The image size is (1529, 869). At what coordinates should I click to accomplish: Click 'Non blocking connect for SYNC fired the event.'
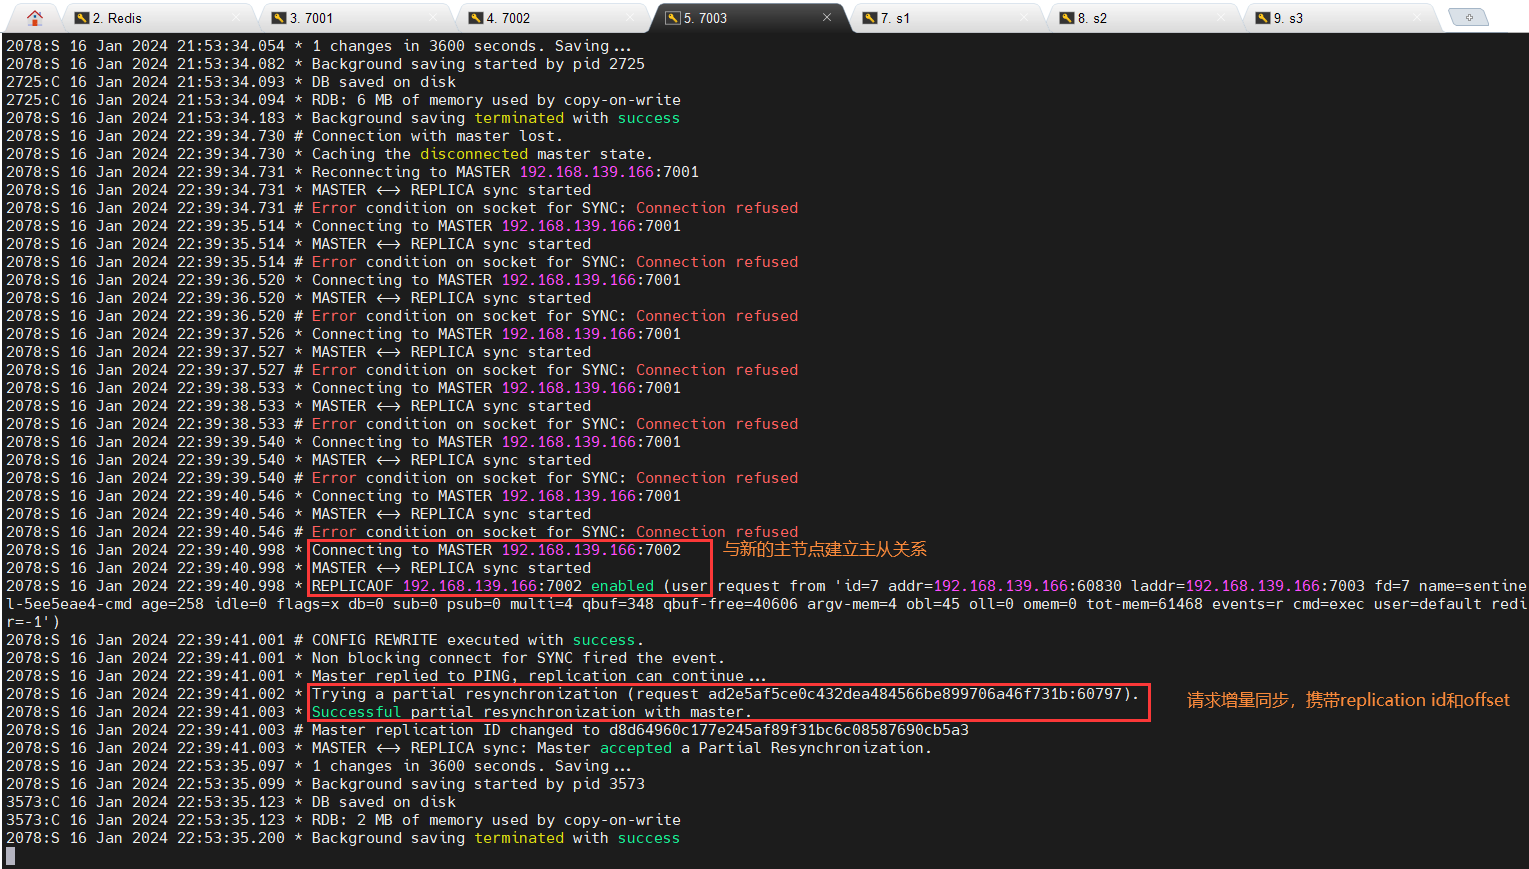[x=518, y=658]
